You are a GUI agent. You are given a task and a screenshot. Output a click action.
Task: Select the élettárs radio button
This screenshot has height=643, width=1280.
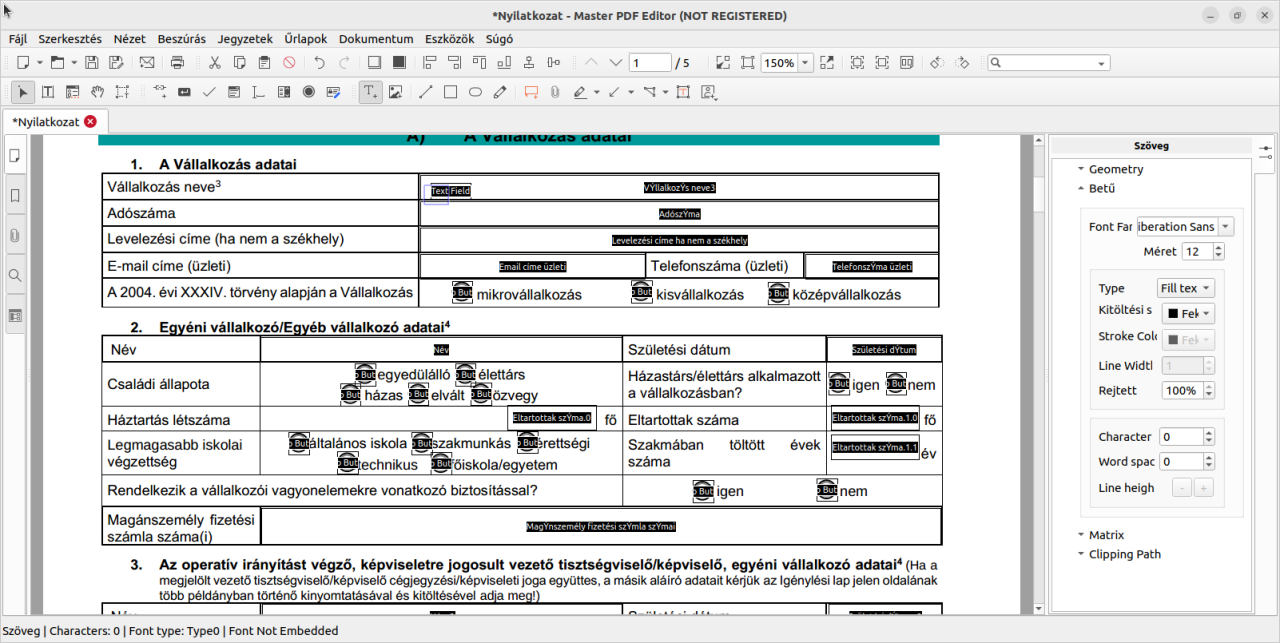pos(465,374)
